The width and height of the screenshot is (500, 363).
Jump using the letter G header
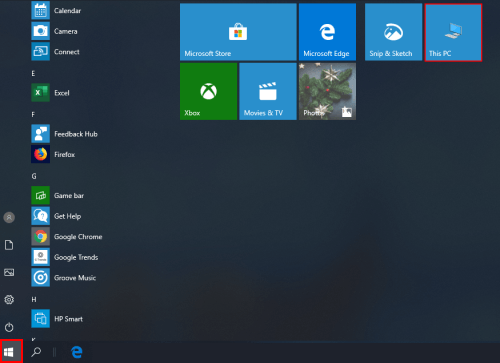pyautogui.click(x=34, y=176)
